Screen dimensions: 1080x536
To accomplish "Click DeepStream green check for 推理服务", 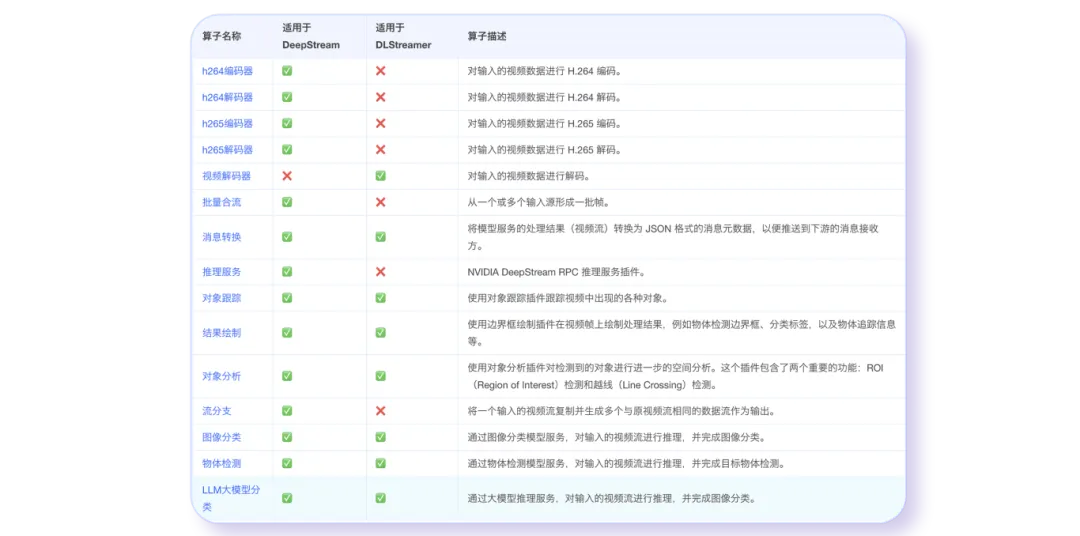I will pos(287,271).
